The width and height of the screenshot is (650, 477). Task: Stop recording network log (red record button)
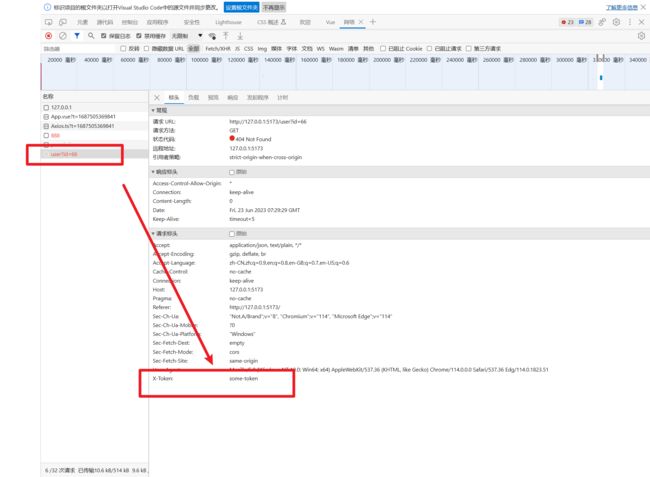[x=49, y=36]
